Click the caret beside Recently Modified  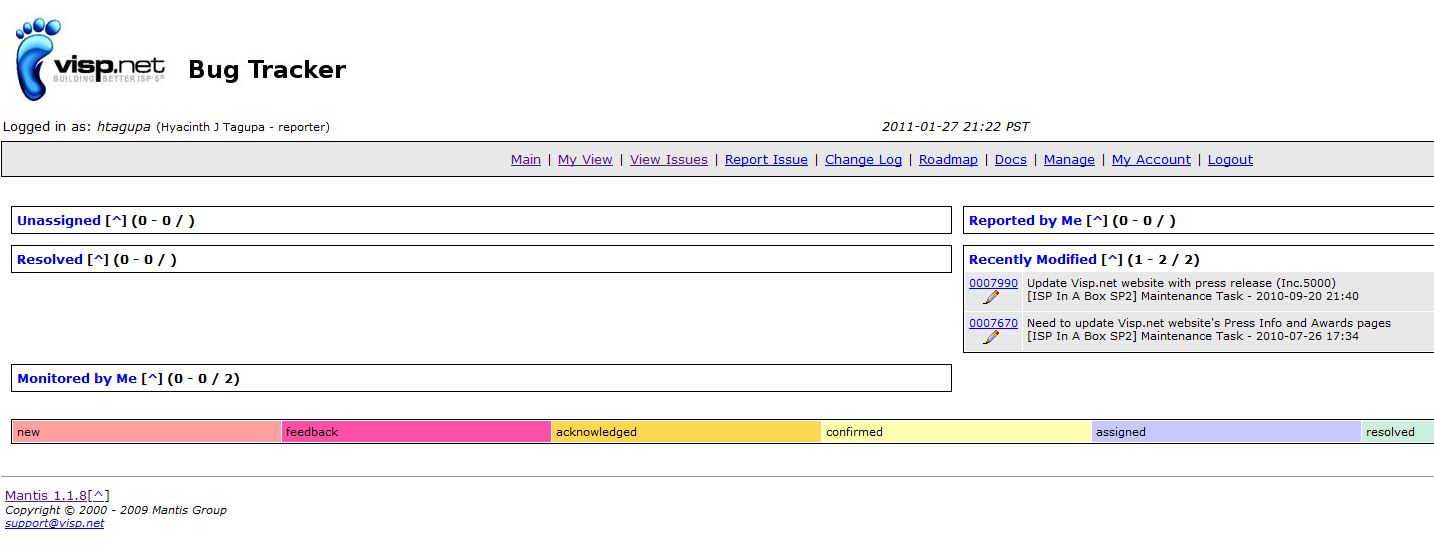pos(1112,260)
